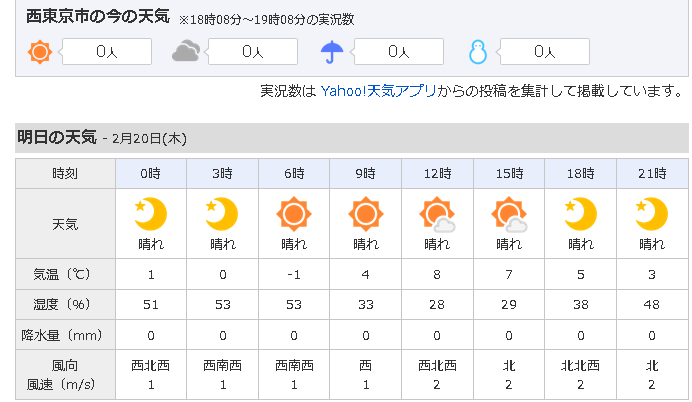Click the 気温 row label

[62, 274]
